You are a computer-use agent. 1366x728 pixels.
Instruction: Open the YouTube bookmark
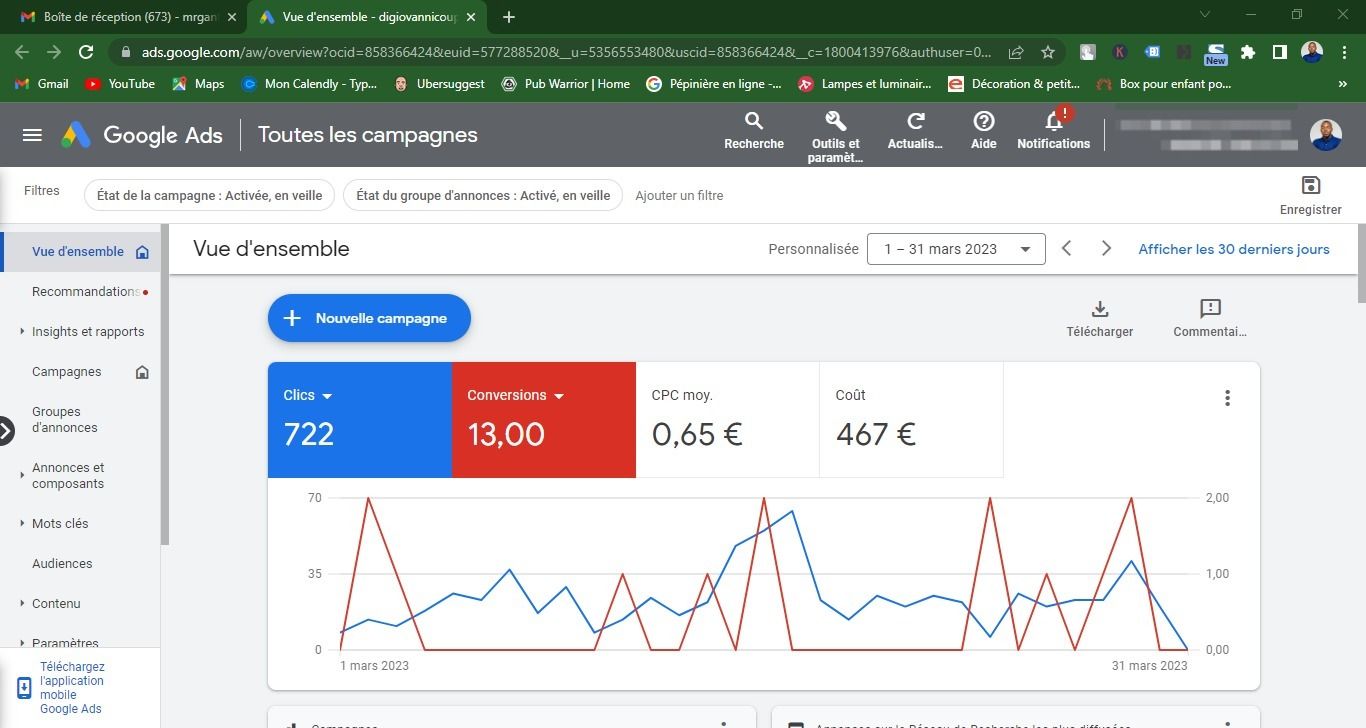[120, 84]
